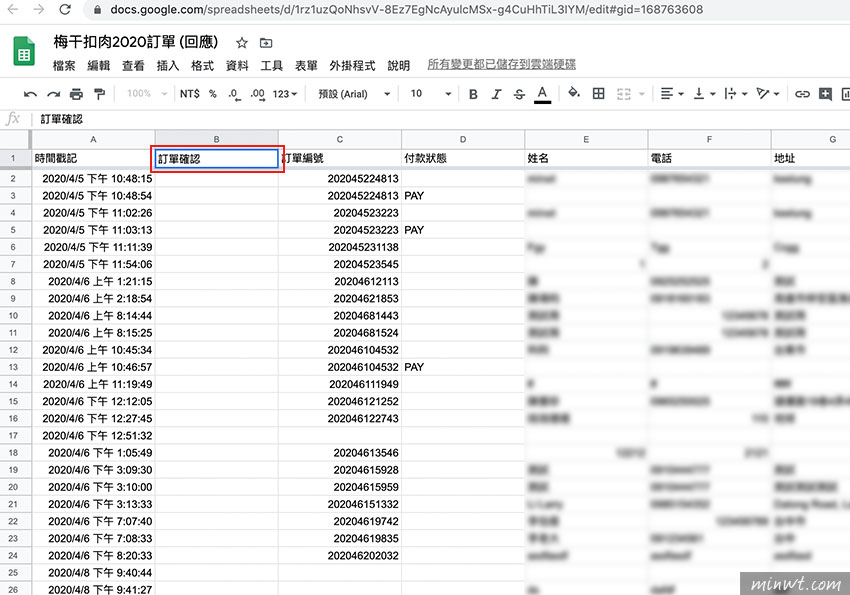Viewport: 850px width, 595px height.
Task: Select column A header
Action: [93, 139]
